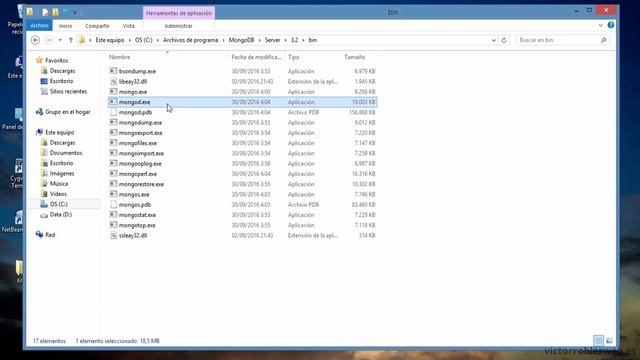Open Imágenes under Este equipo
Image resolution: width=640 pixels, height=360 pixels.
(x=62, y=173)
